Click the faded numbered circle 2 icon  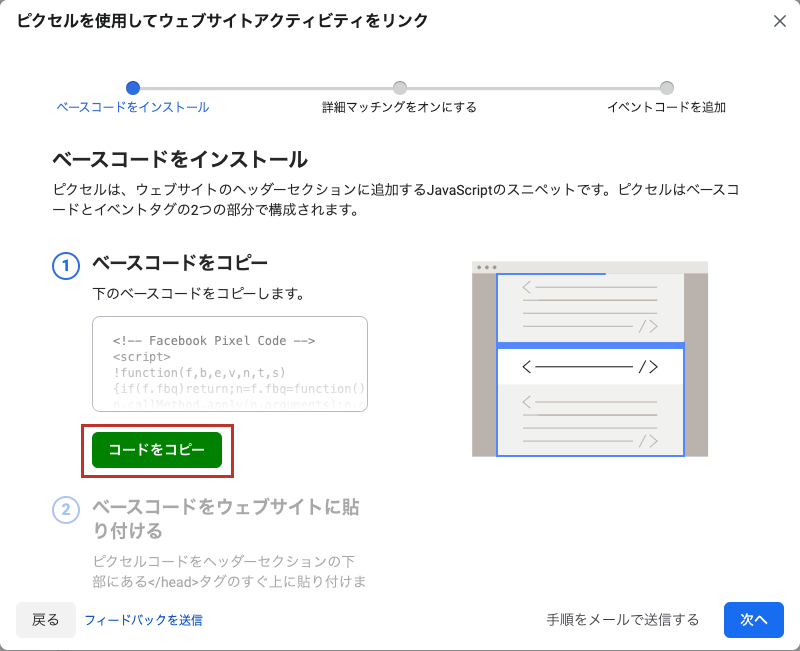(x=65, y=510)
